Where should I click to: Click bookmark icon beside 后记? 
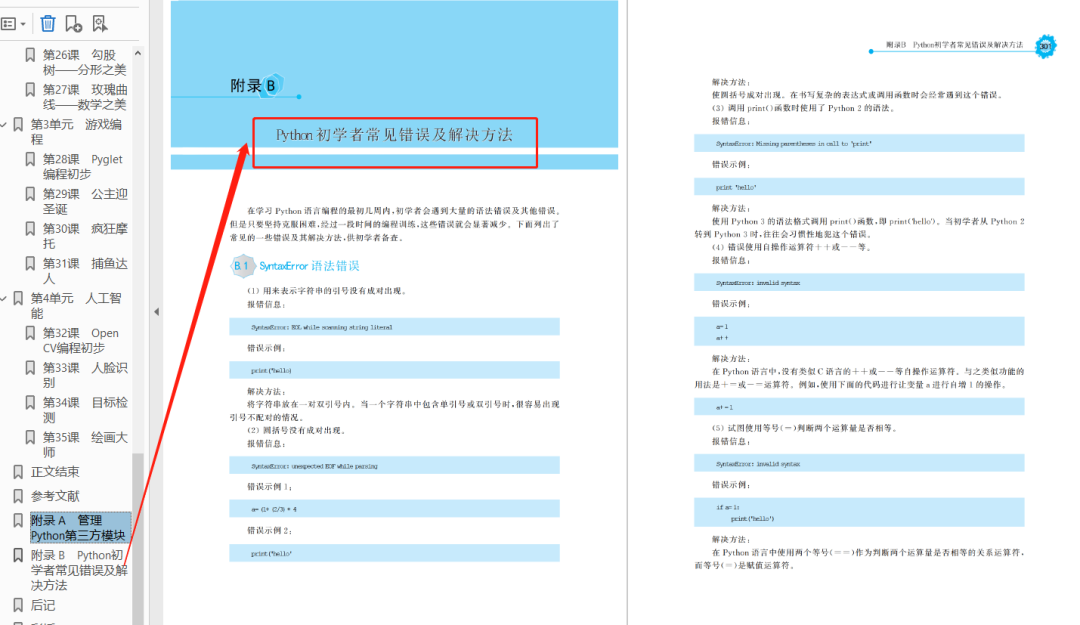(19, 606)
